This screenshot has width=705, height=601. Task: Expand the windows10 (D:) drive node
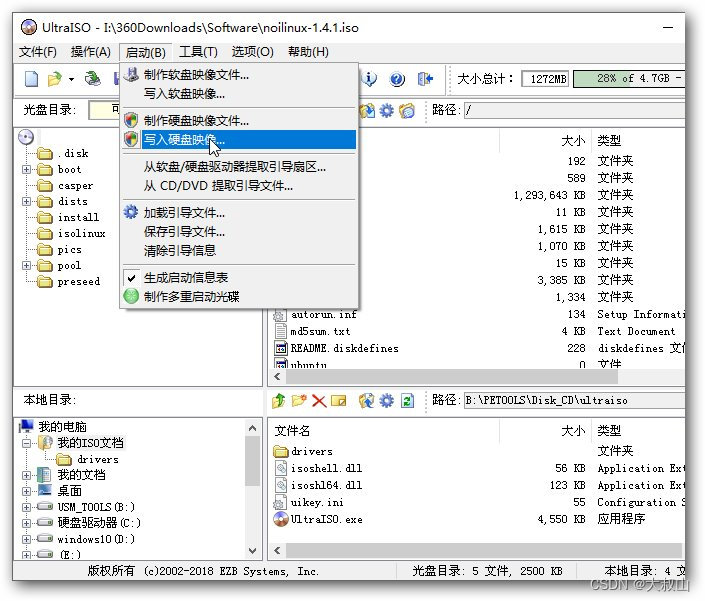(26, 539)
